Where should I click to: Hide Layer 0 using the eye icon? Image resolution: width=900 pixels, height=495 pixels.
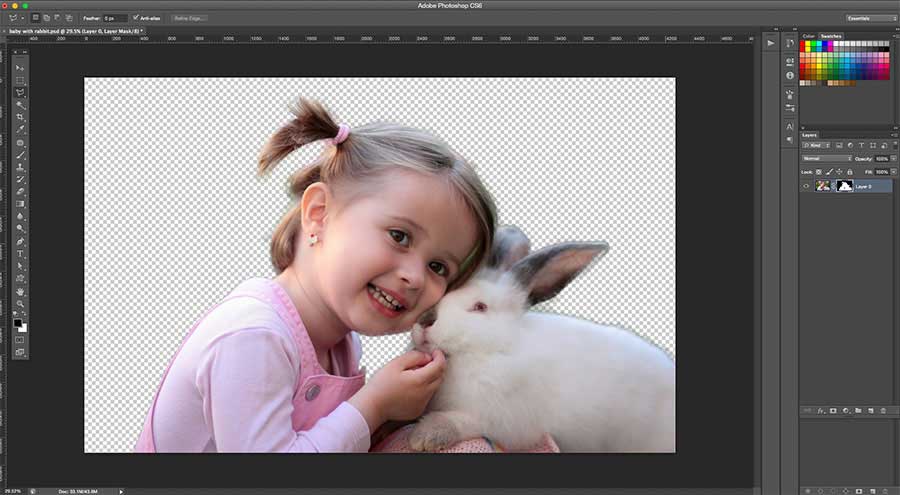pos(806,186)
